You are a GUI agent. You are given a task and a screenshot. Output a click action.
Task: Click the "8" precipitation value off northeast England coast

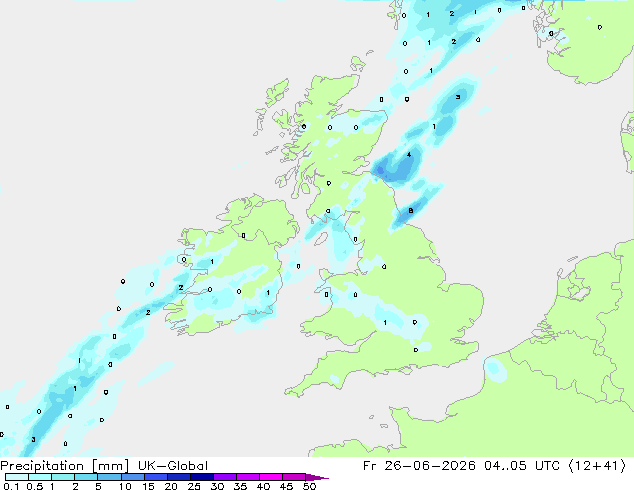[411, 211]
